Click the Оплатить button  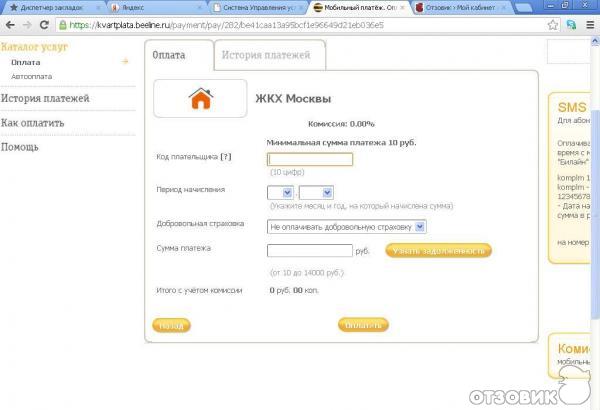362,325
